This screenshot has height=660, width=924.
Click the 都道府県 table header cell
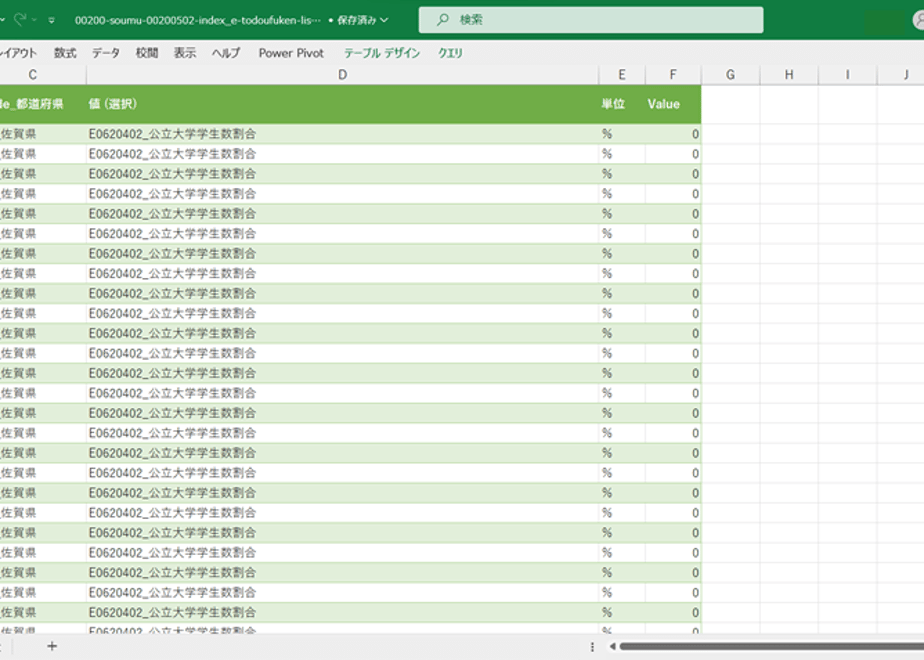pyautogui.click(x=42, y=104)
